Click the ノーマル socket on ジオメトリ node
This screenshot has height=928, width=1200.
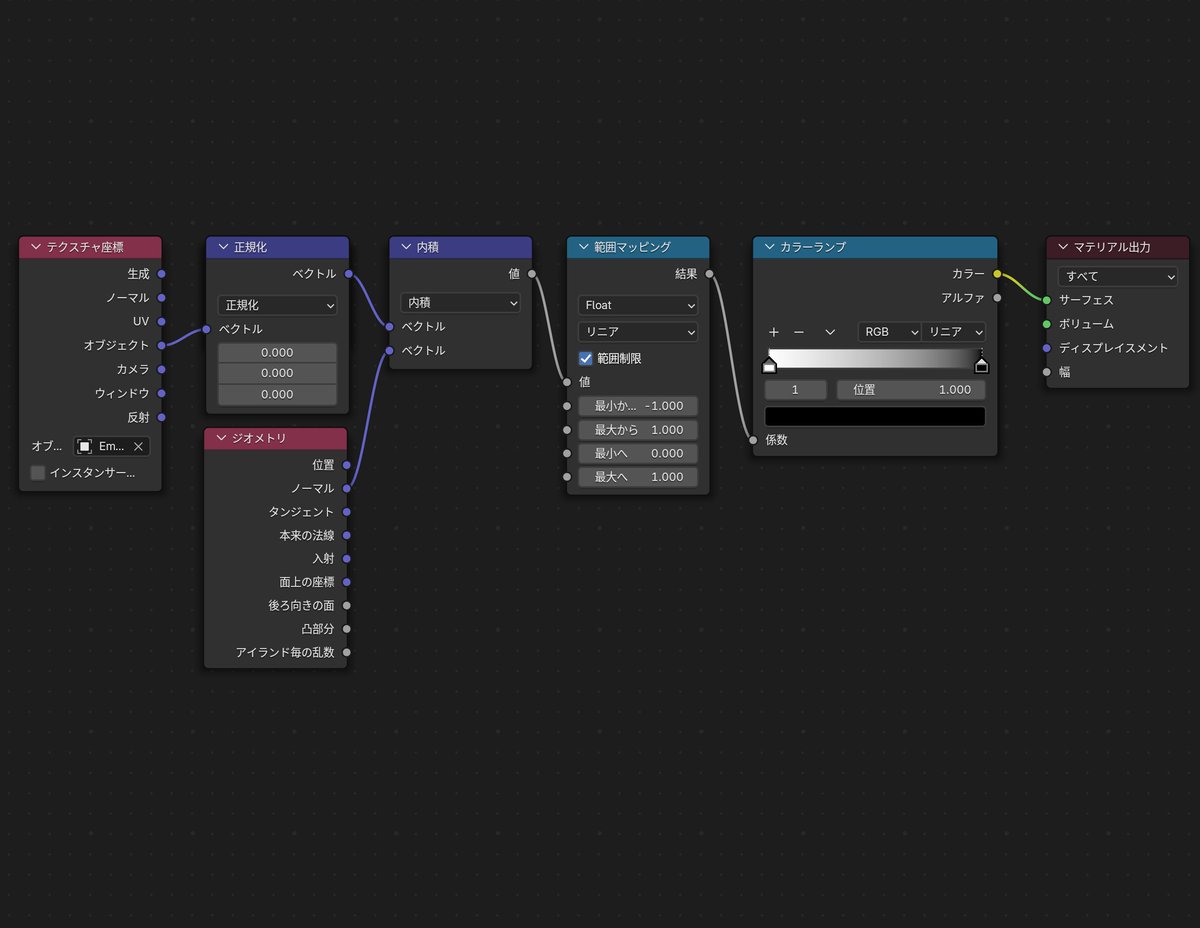pyautogui.click(x=347, y=488)
